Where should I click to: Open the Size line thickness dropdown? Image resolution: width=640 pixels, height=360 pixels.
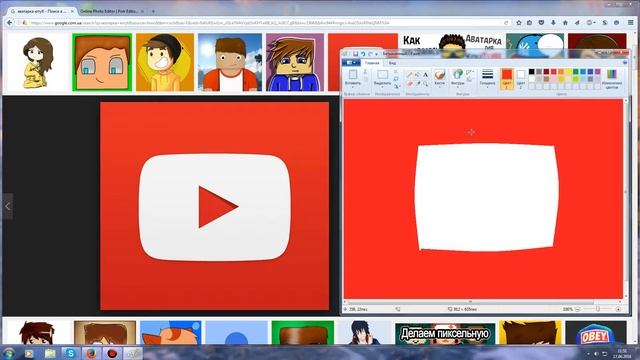[487, 78]
